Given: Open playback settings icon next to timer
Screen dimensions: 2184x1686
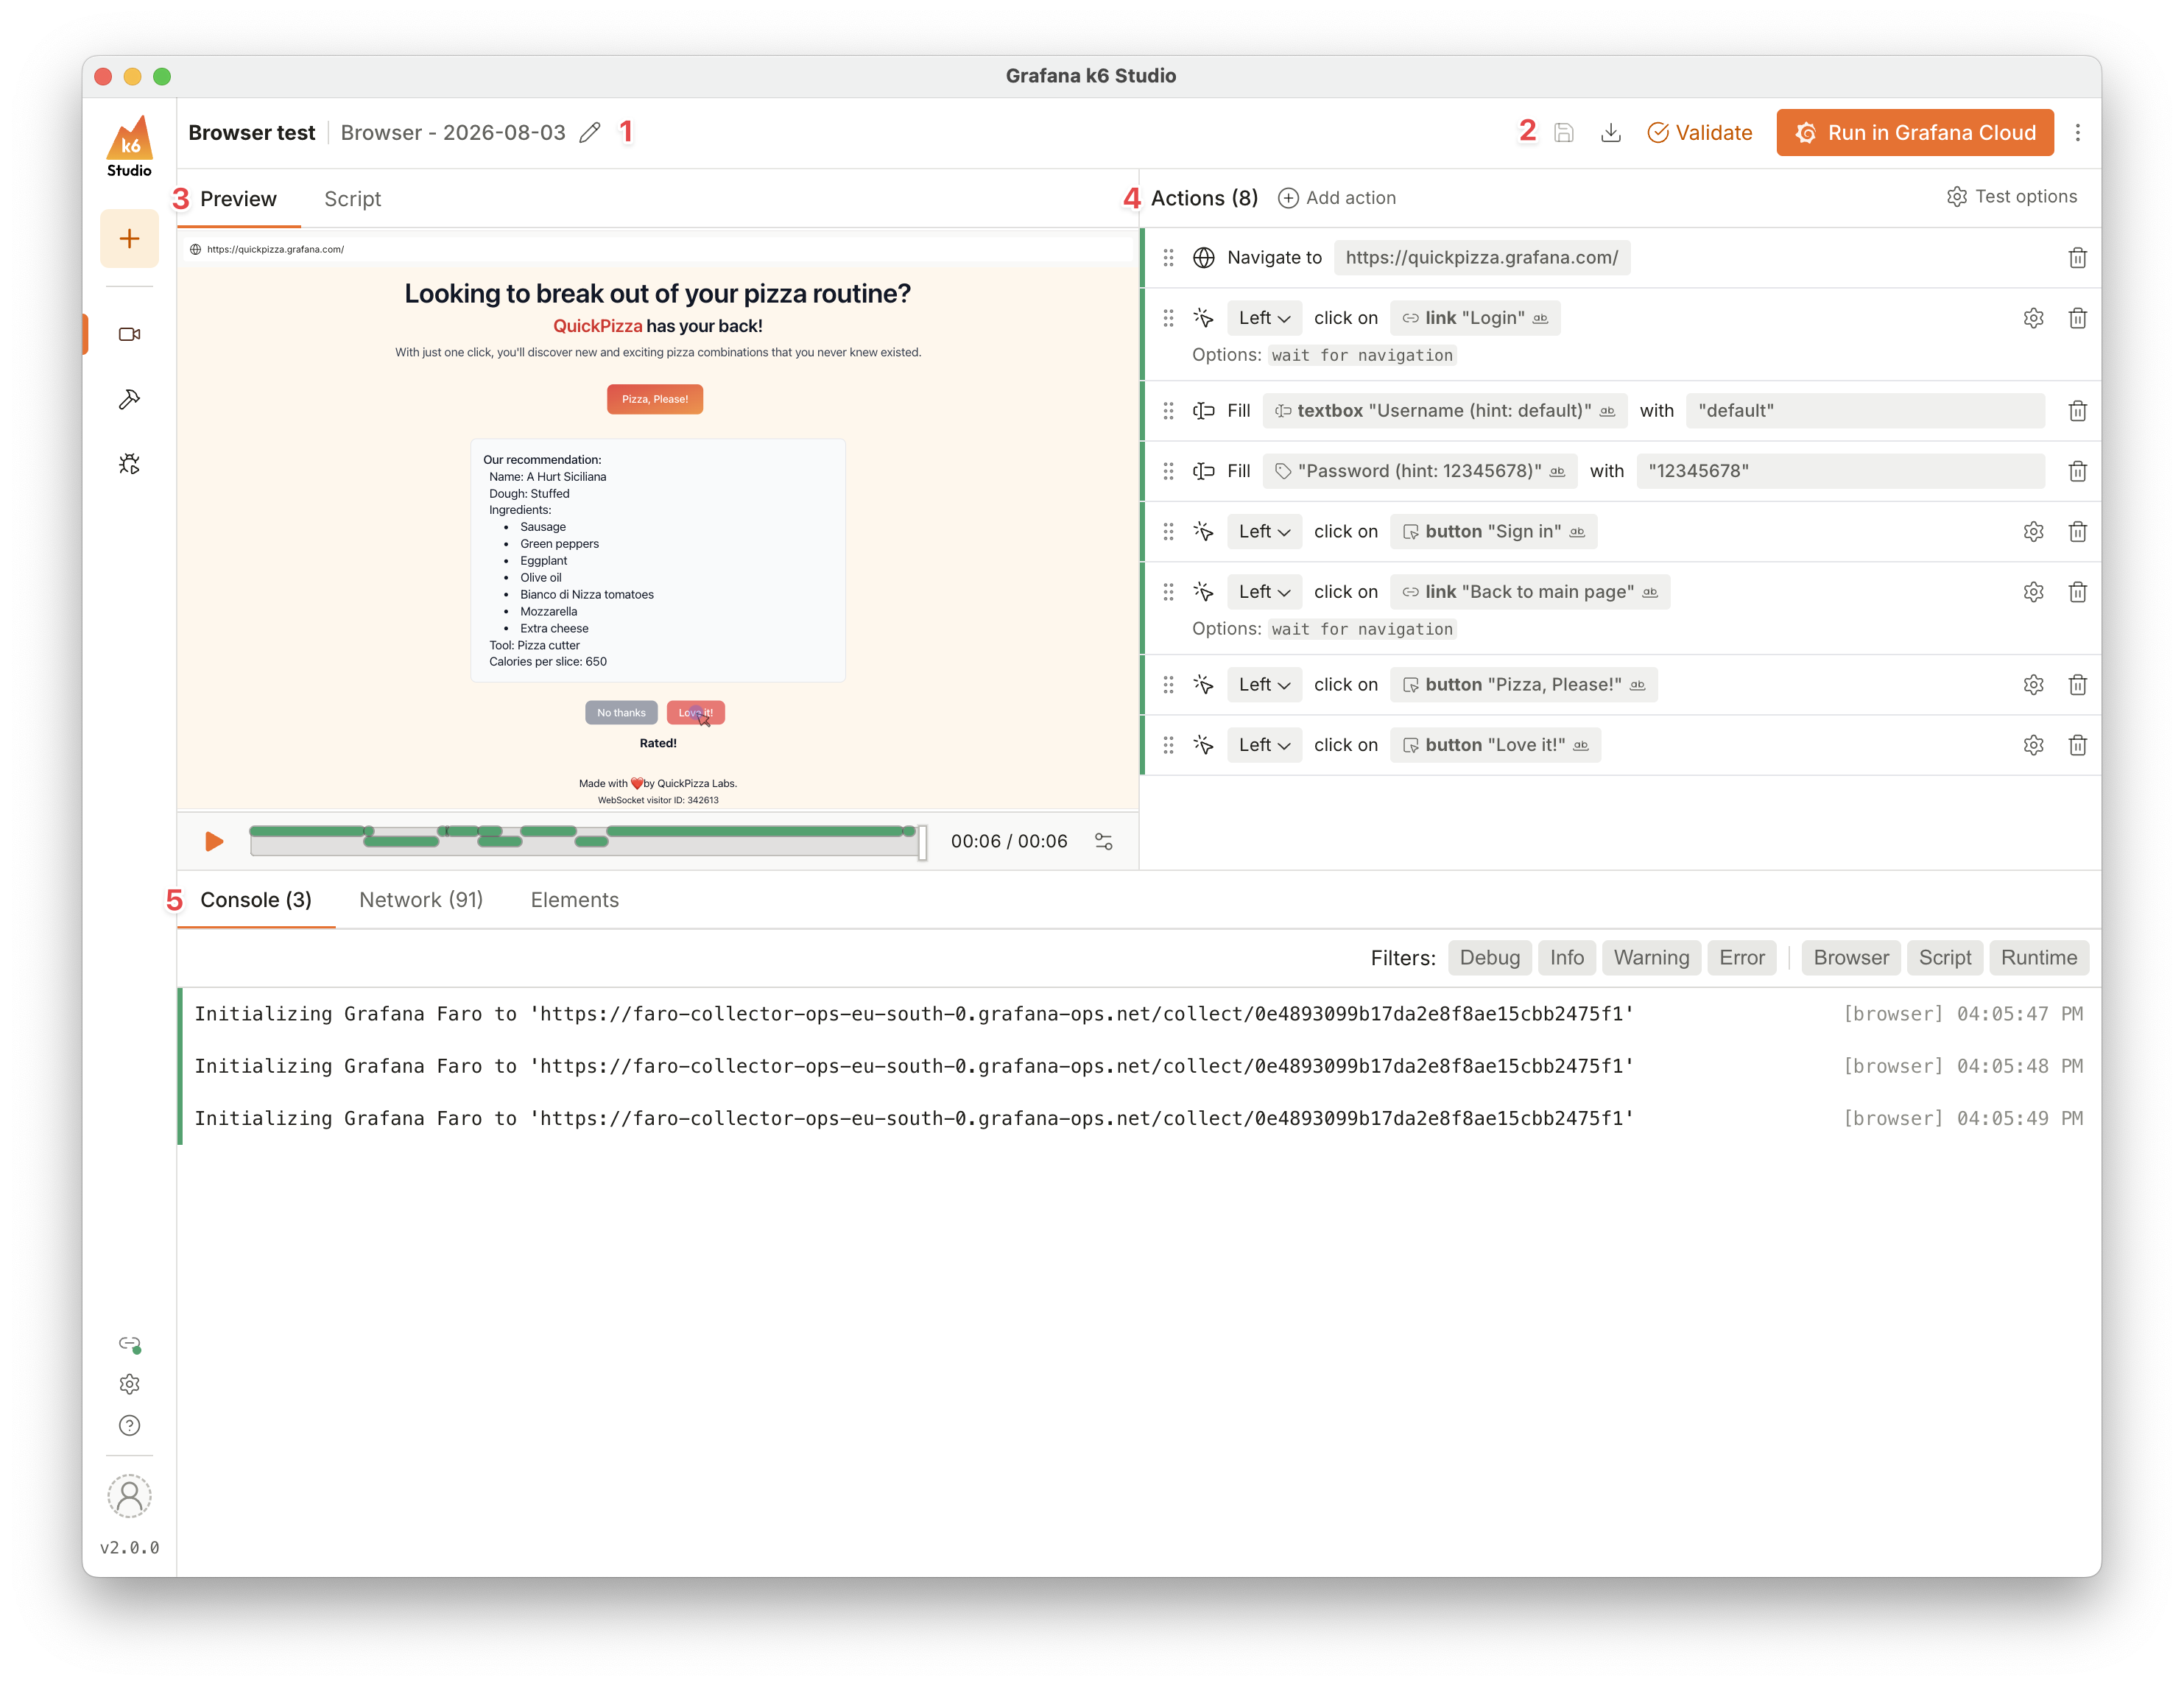Looking at the screenshot, I should [1104, 841].
